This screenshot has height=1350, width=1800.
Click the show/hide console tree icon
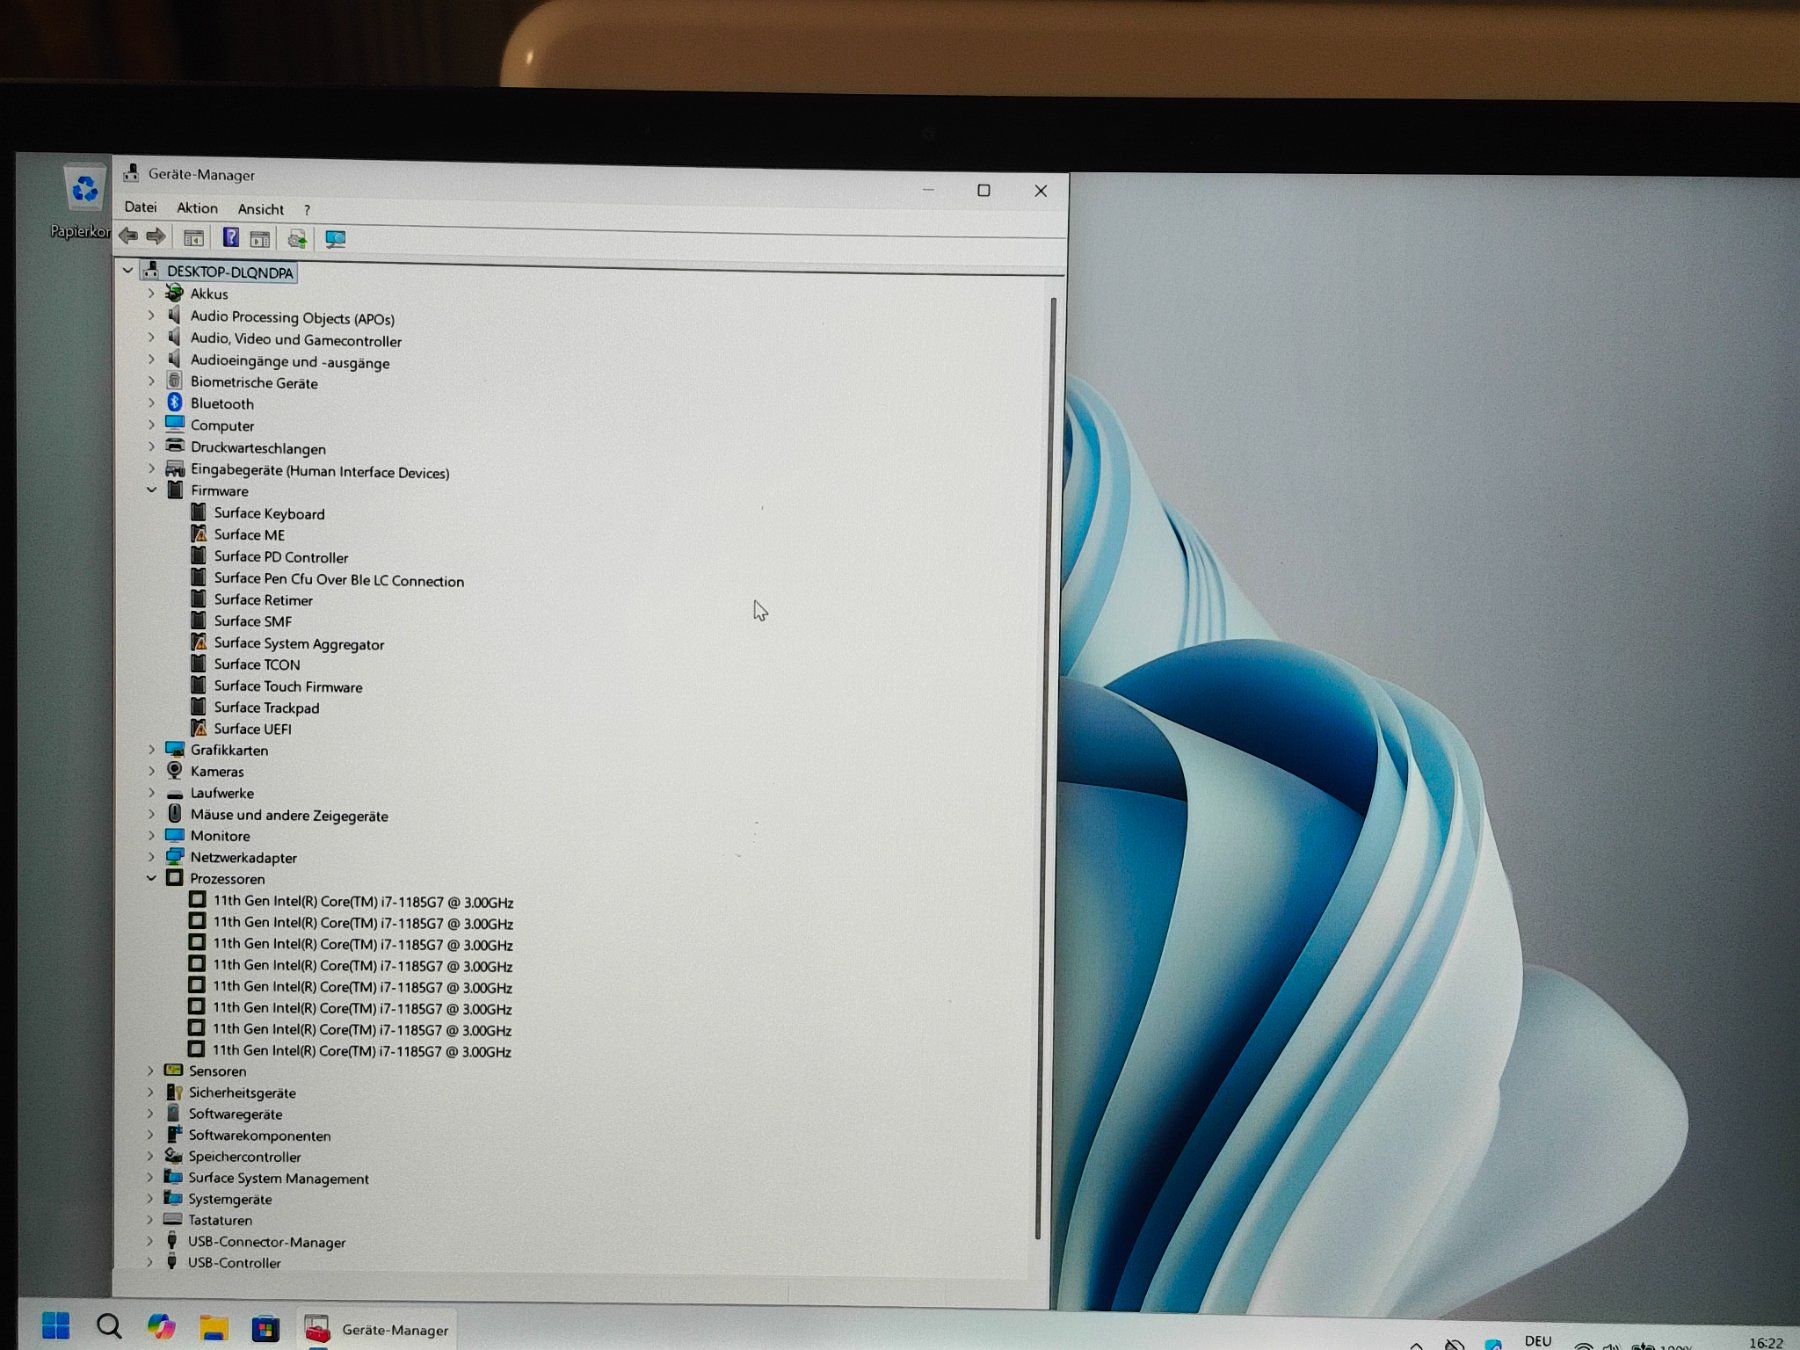tap(193, 238)
